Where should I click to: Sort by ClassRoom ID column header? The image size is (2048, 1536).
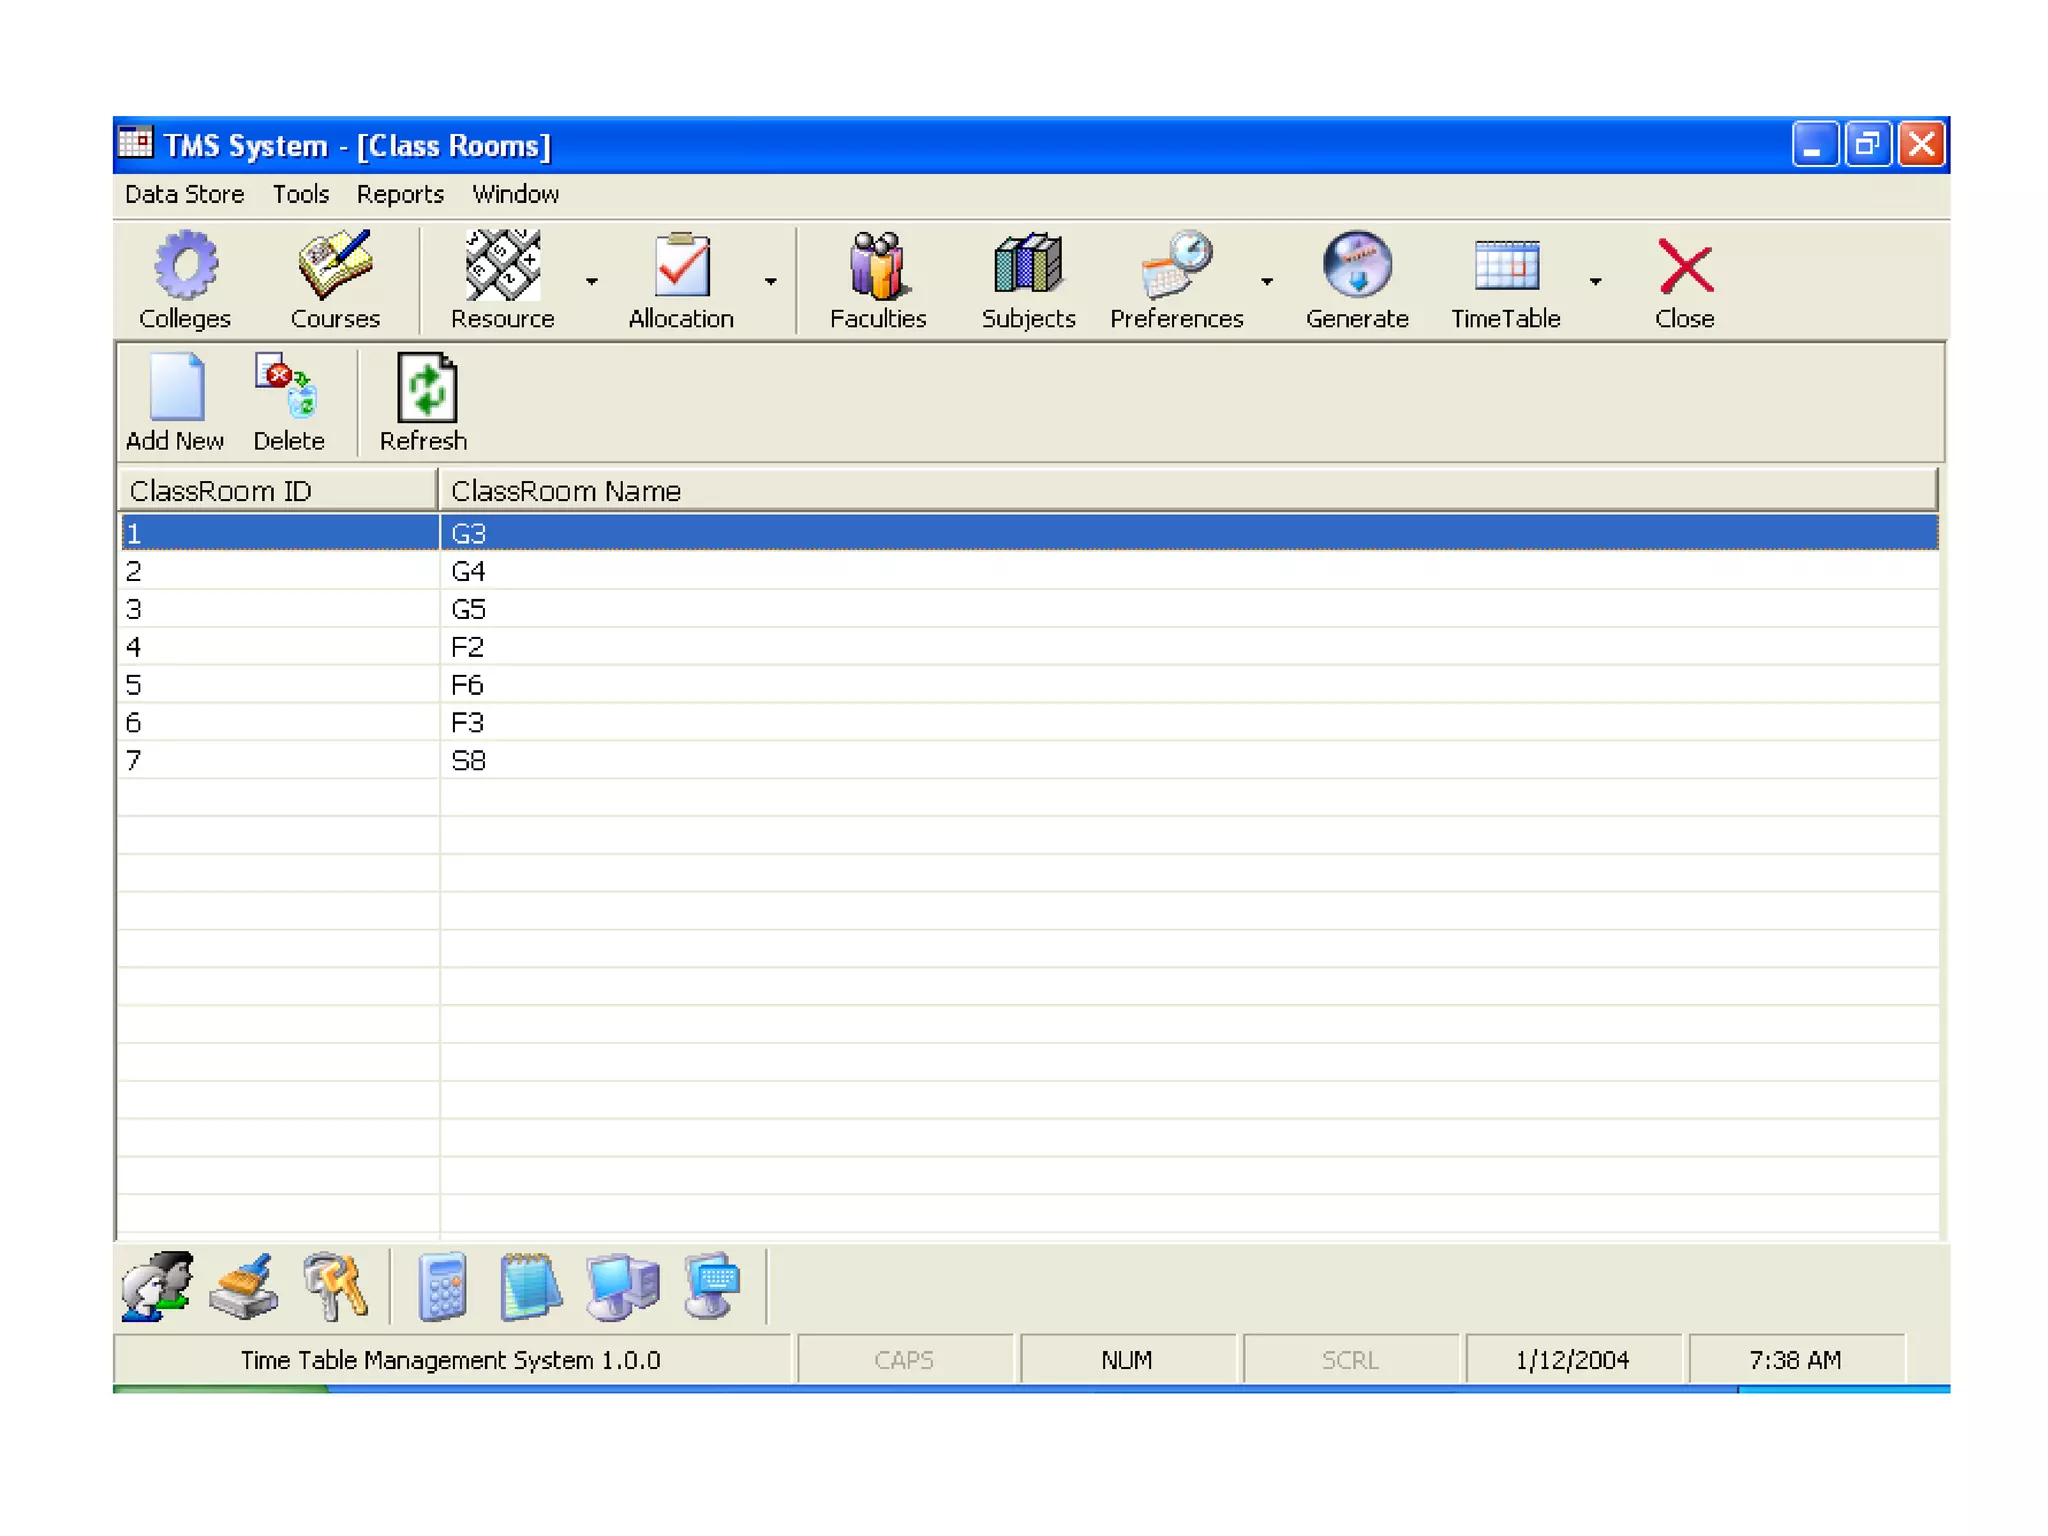[x=278, y=490]
